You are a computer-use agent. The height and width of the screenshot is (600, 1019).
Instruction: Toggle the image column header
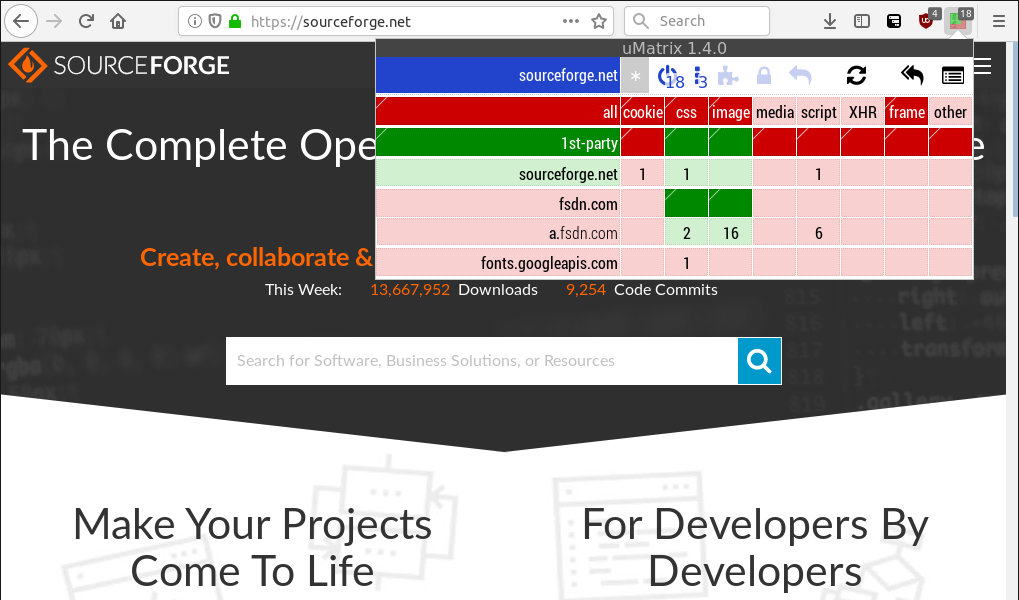(730, 112)
